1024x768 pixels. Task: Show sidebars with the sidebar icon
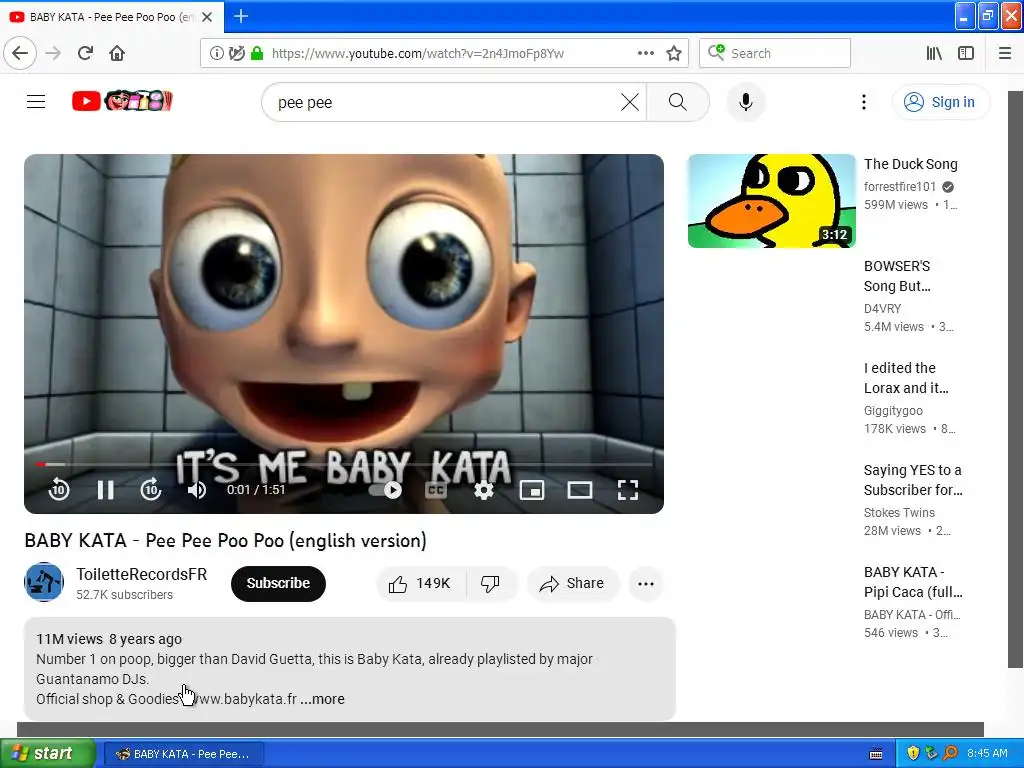(966, 54)
